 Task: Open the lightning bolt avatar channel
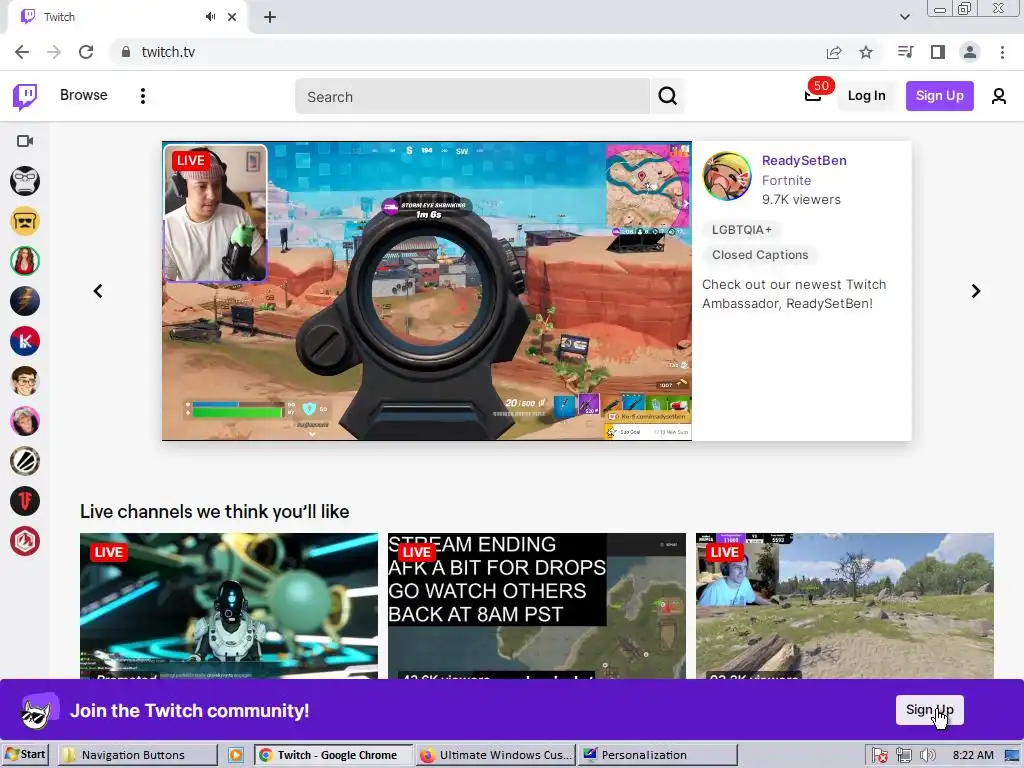[25, 301]
